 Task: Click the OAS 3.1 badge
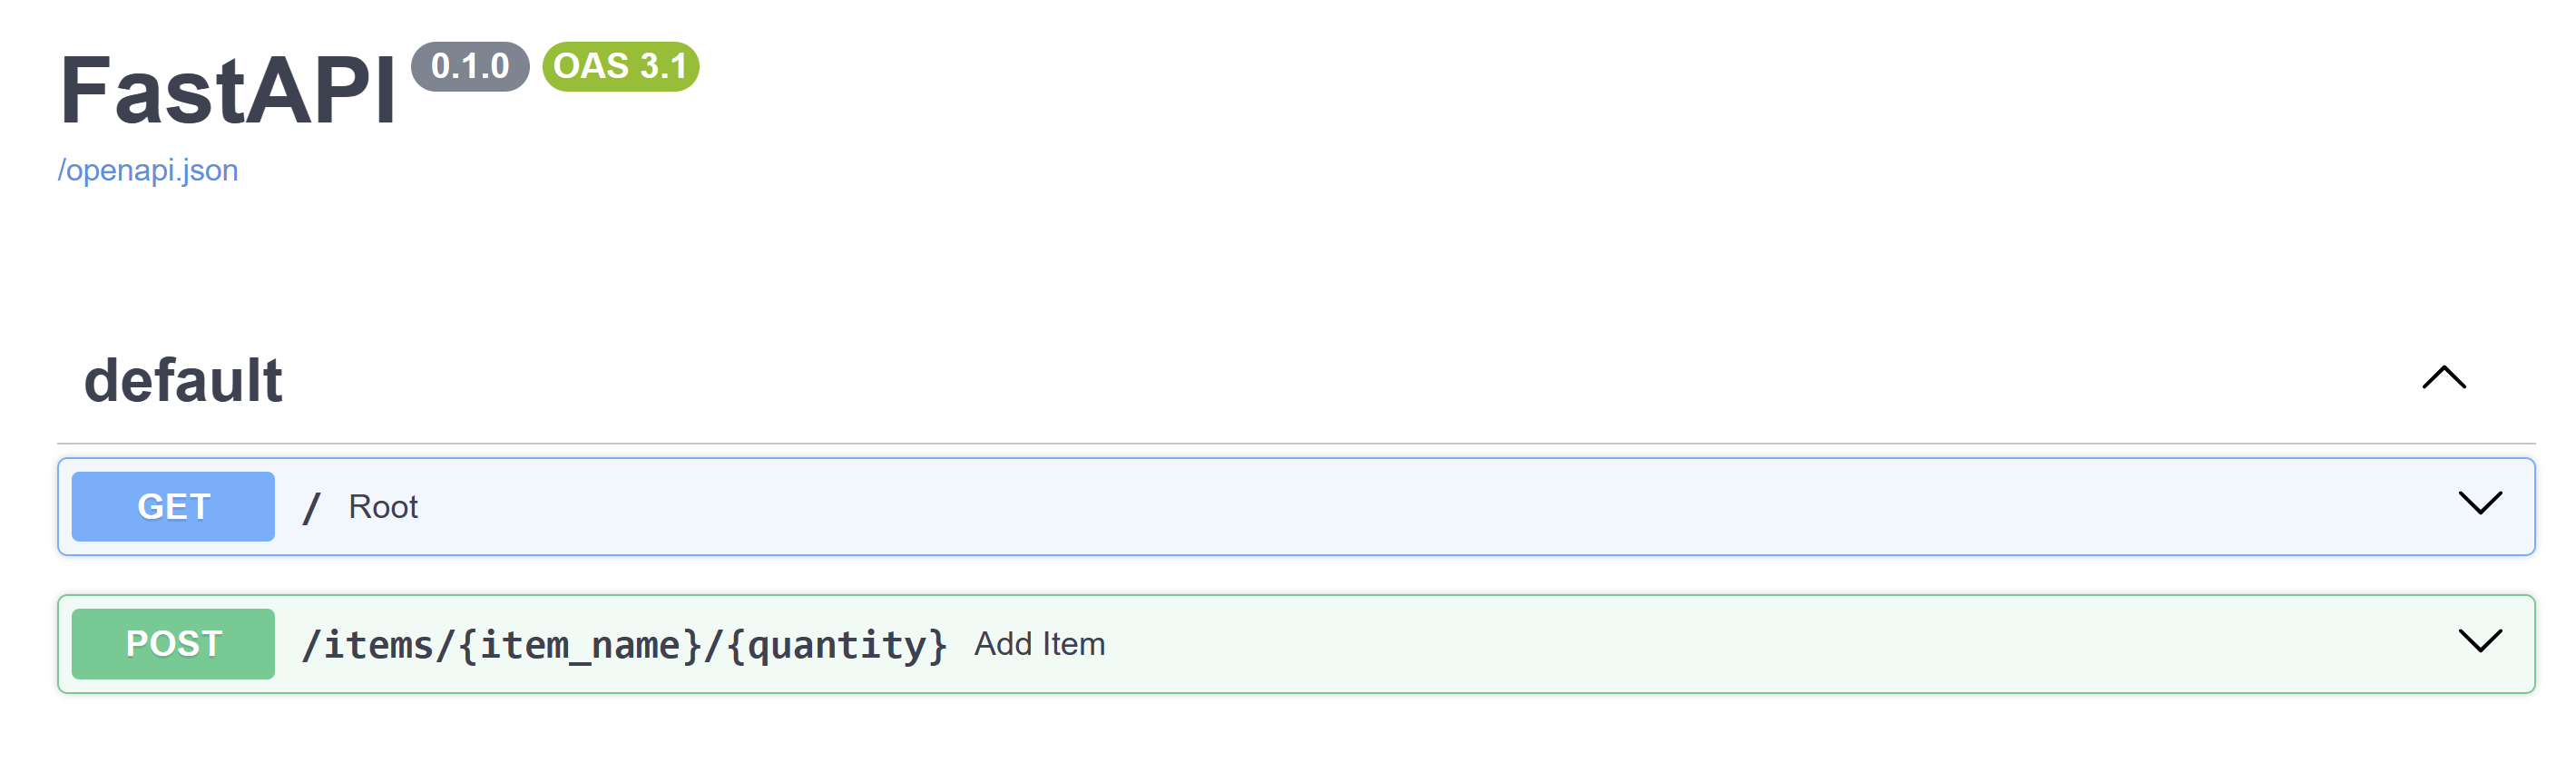(617, 68)
